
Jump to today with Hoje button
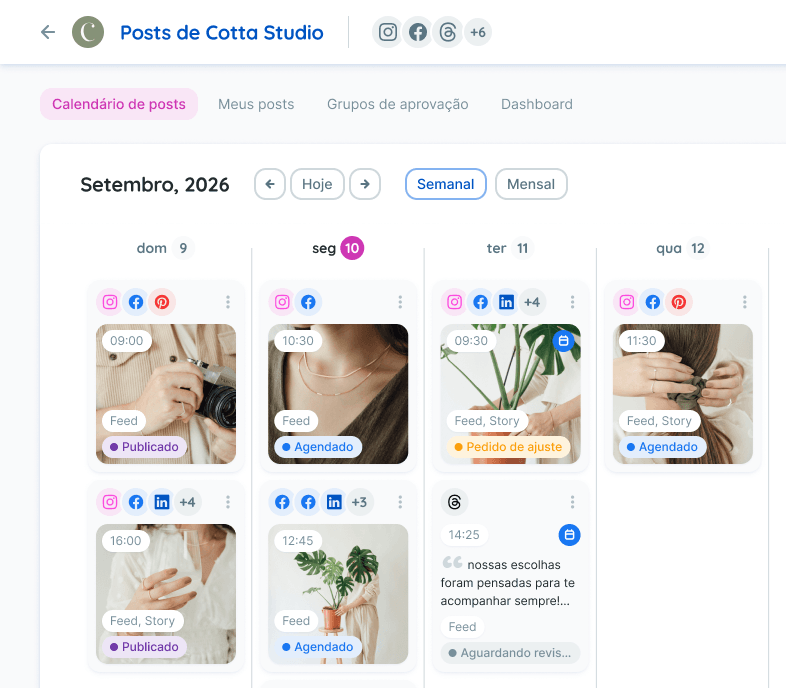point(317,184)
